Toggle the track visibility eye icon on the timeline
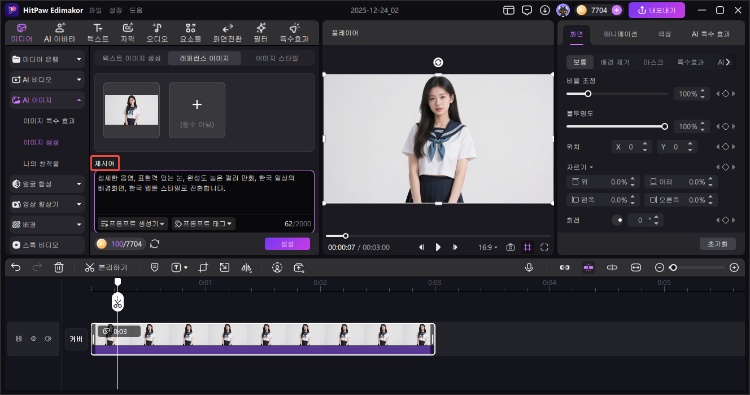This screenshot has width=750, height=395. click(33, 339)
